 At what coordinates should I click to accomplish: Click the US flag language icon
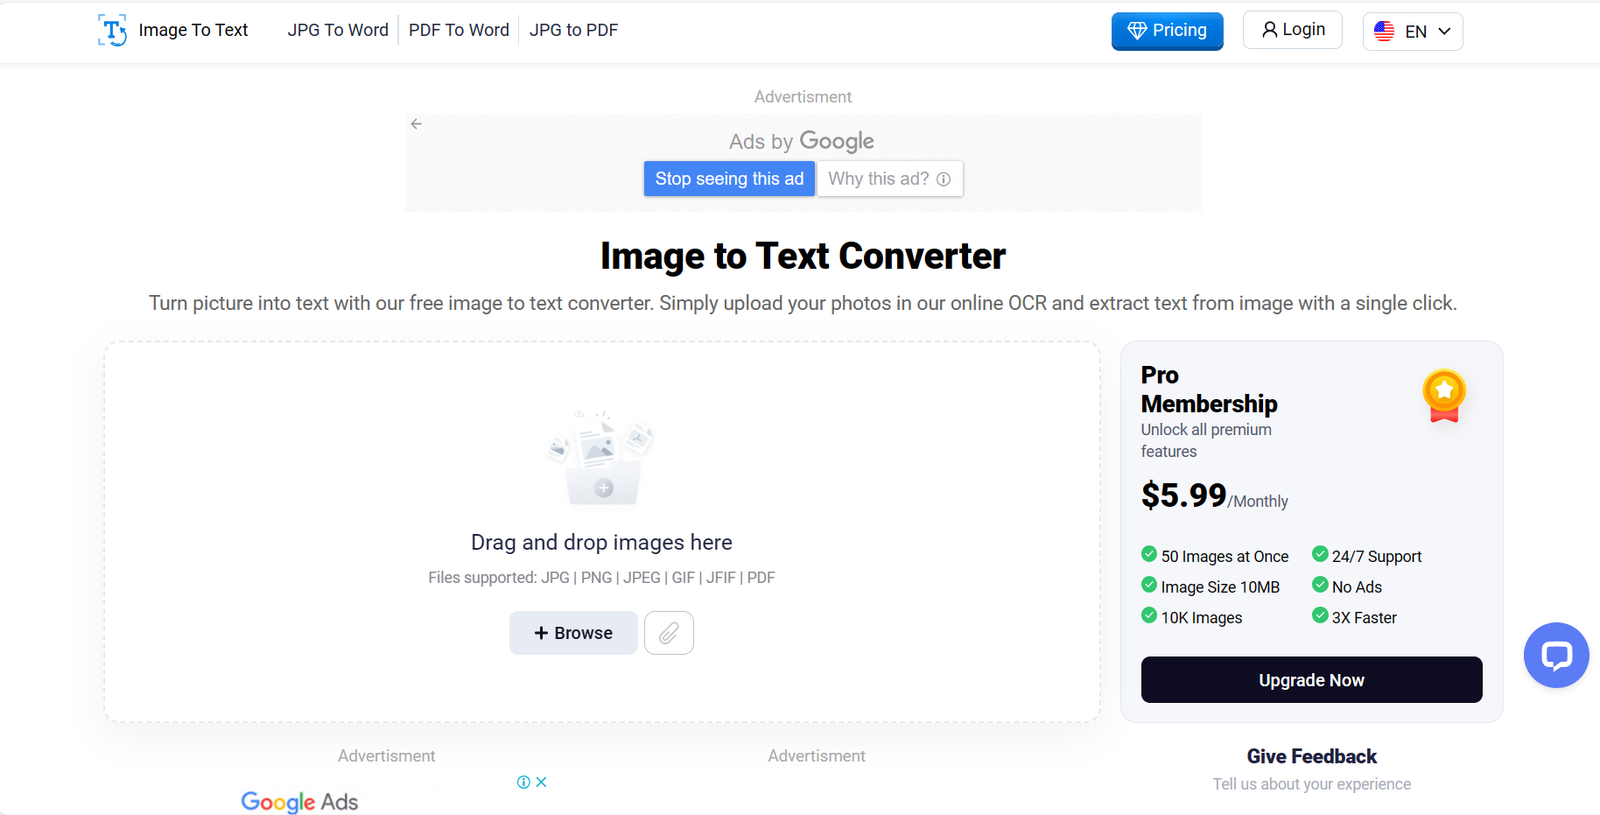pos(1384,31)
